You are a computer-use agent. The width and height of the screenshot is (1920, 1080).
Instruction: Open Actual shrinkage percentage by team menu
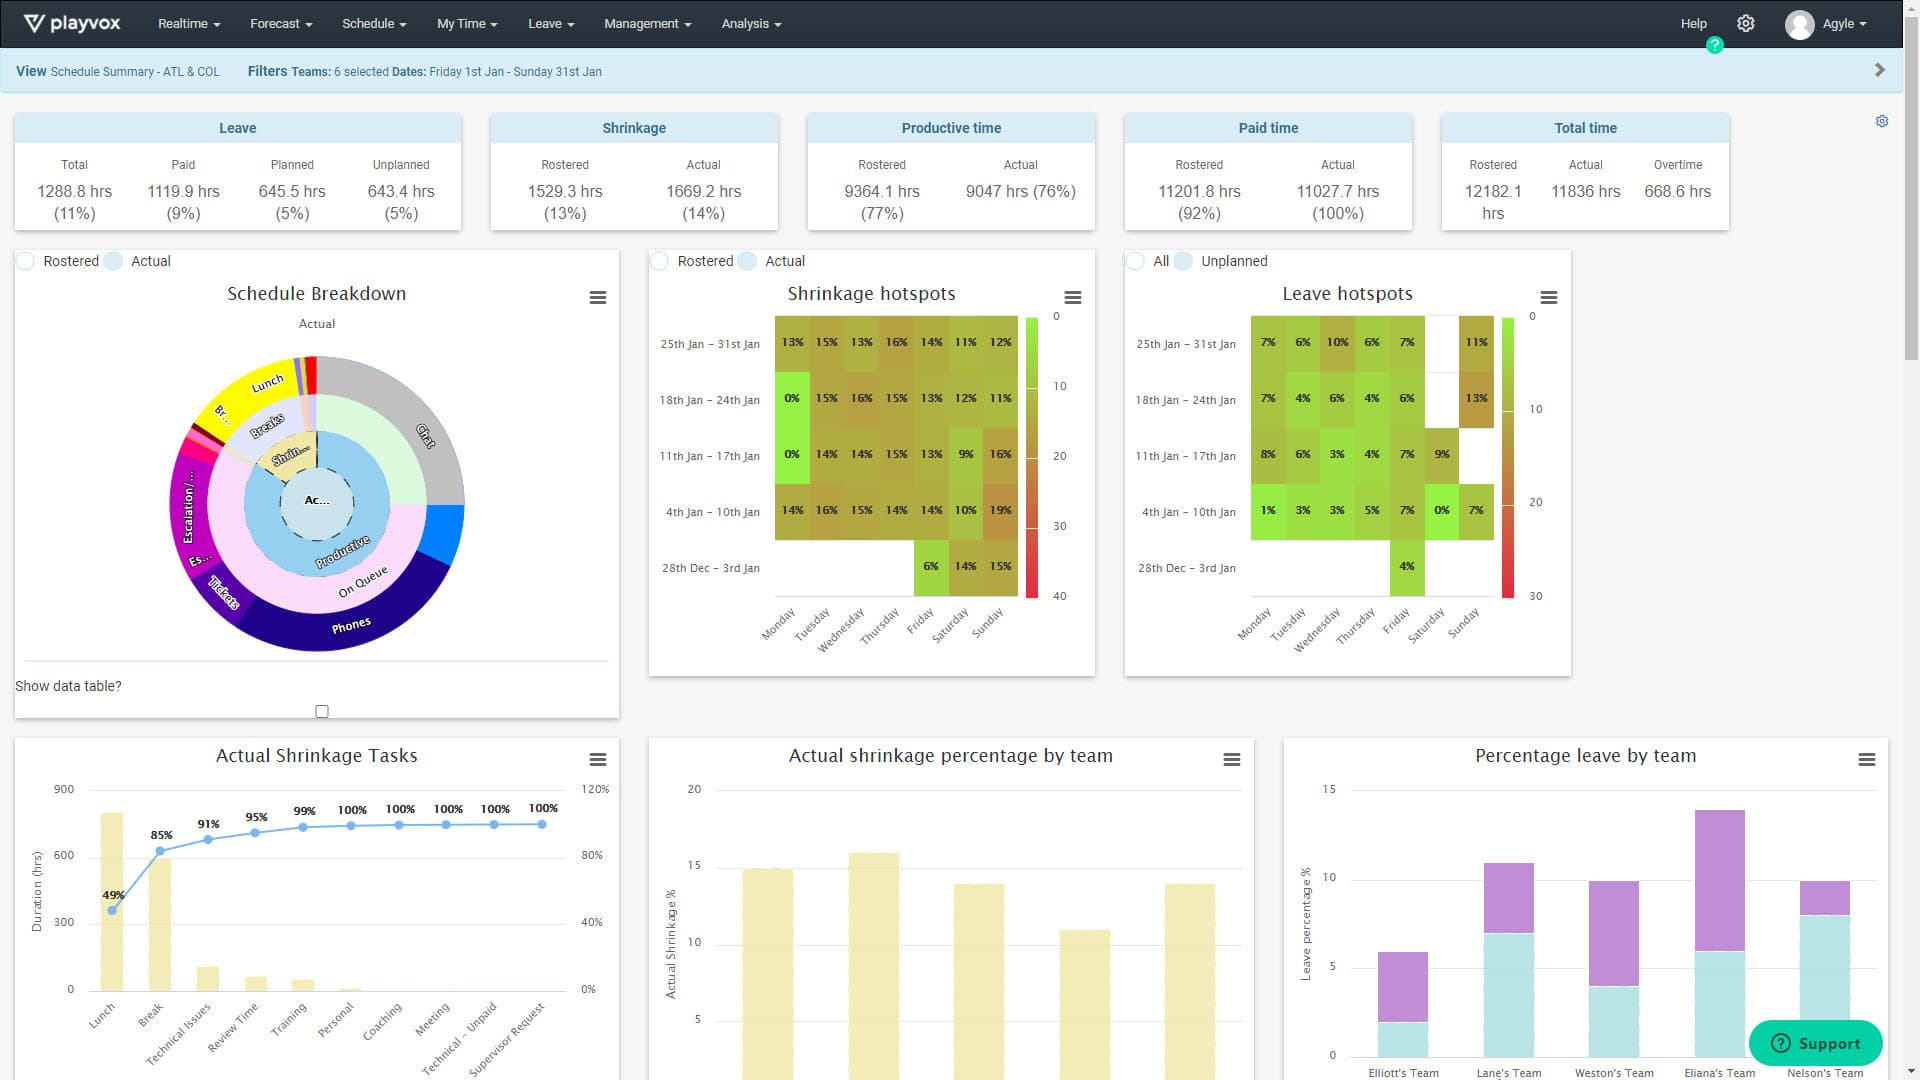tap(1232, 760)
